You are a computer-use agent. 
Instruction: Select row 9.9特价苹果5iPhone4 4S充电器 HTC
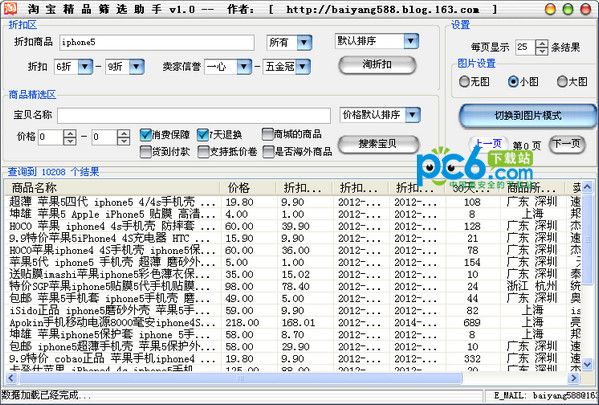[x=293, y=238]
